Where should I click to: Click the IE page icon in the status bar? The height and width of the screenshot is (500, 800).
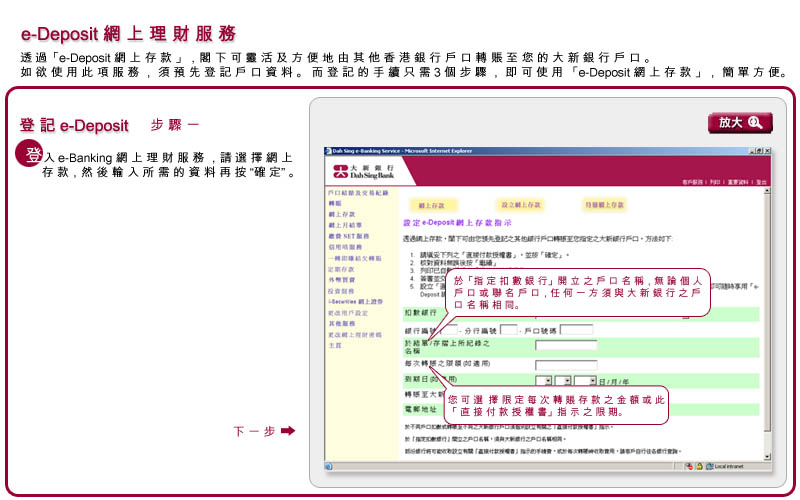coord(329,466)
